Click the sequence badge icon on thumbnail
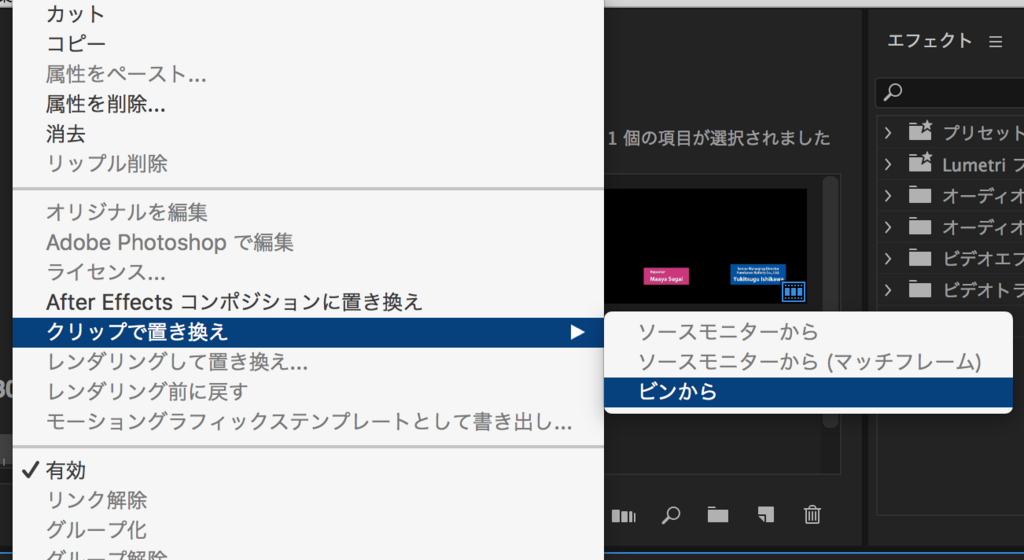This screenshot has height=560, width=1024. (793, 292)
